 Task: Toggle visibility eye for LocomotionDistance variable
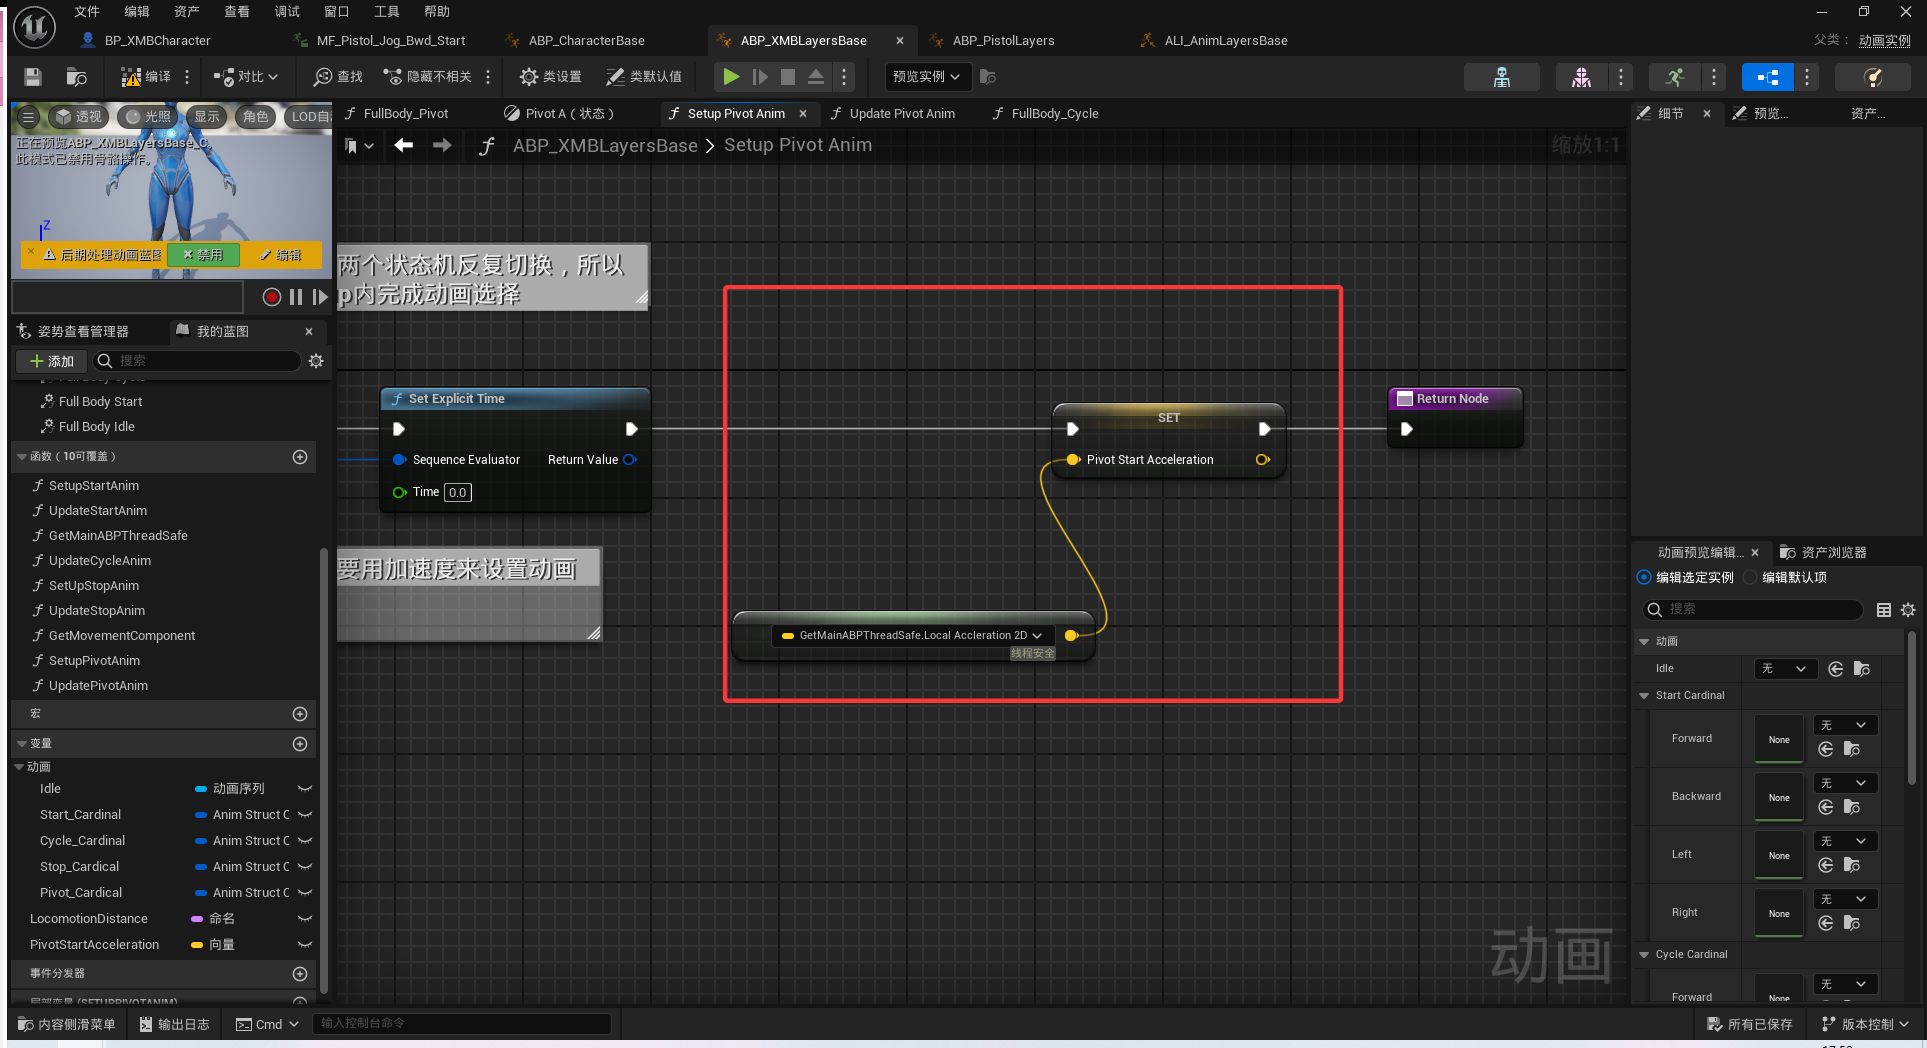[305, 919]
